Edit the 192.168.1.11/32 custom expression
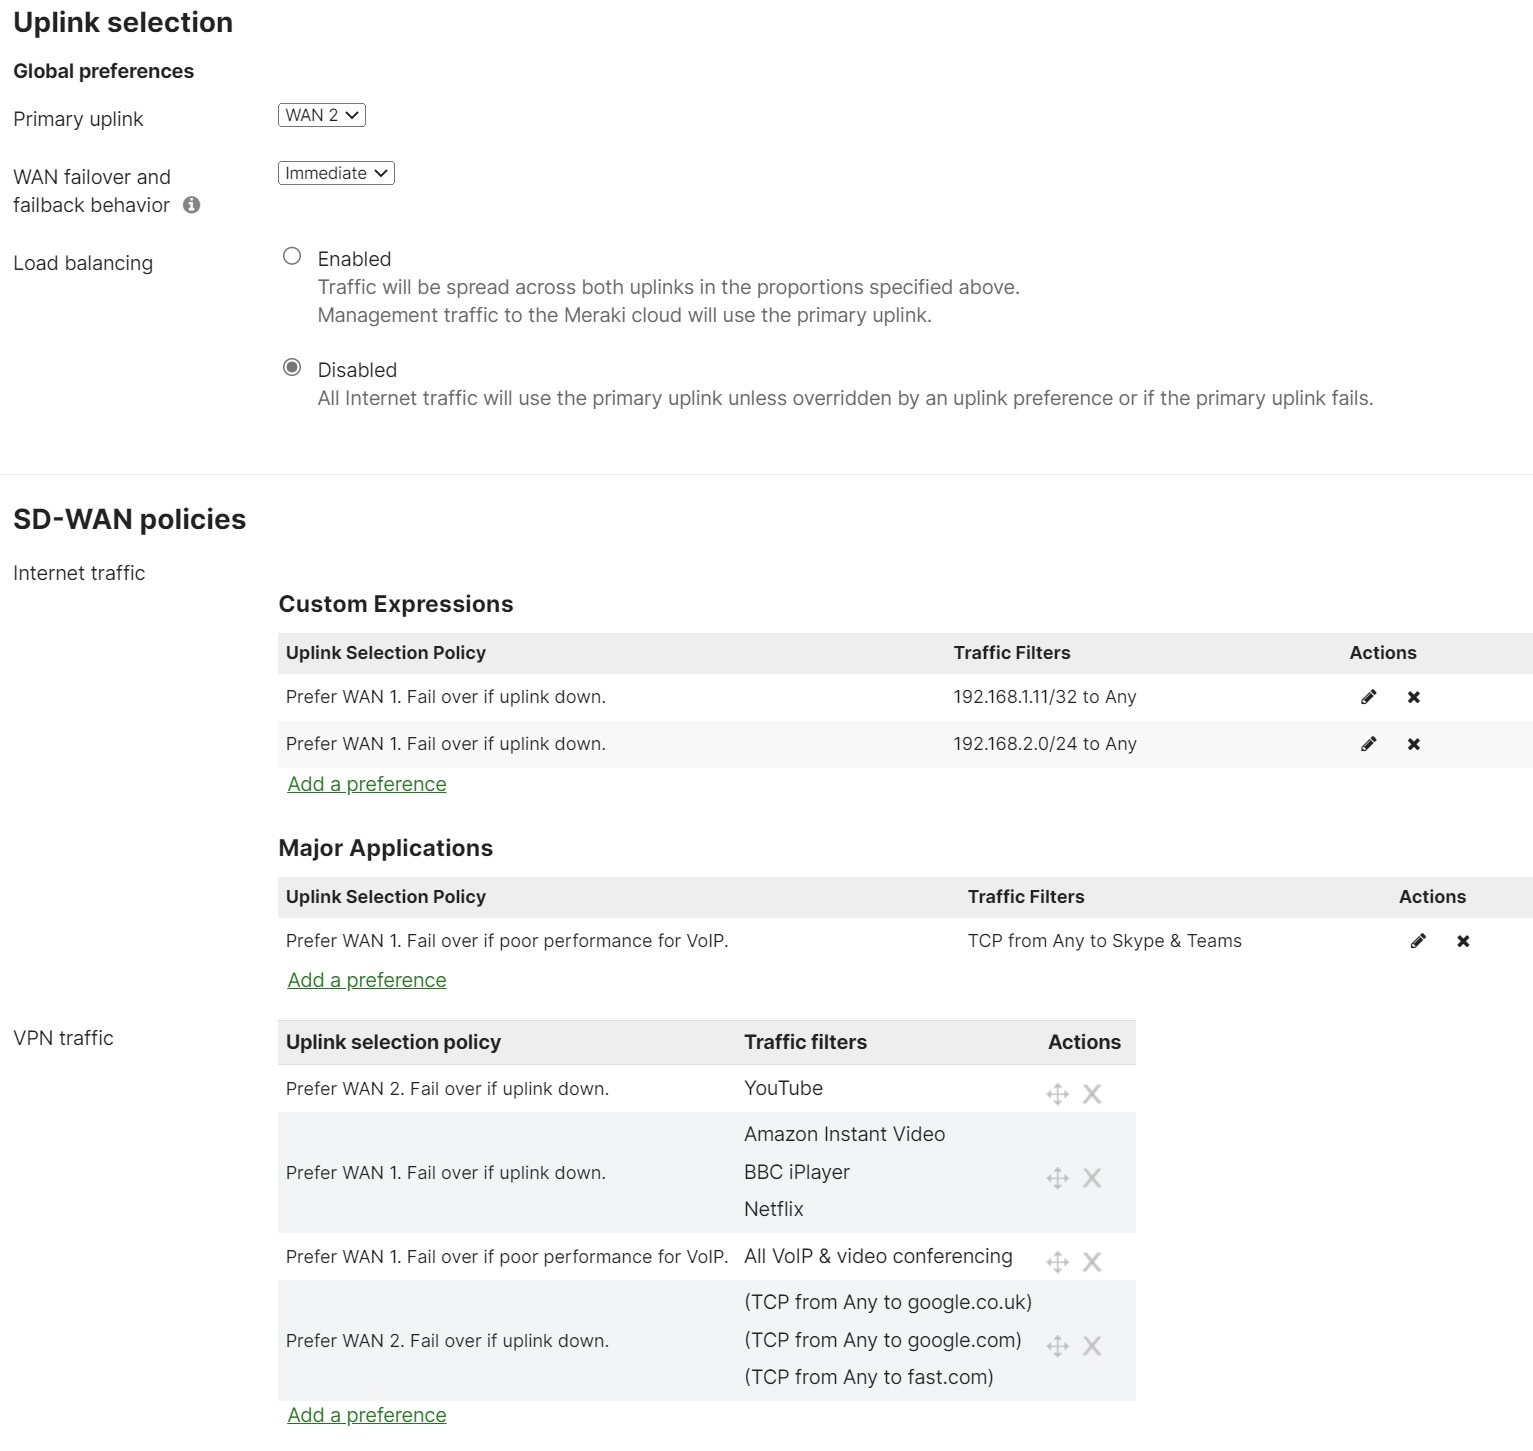1533x1451 pixels. point(1368,697)
